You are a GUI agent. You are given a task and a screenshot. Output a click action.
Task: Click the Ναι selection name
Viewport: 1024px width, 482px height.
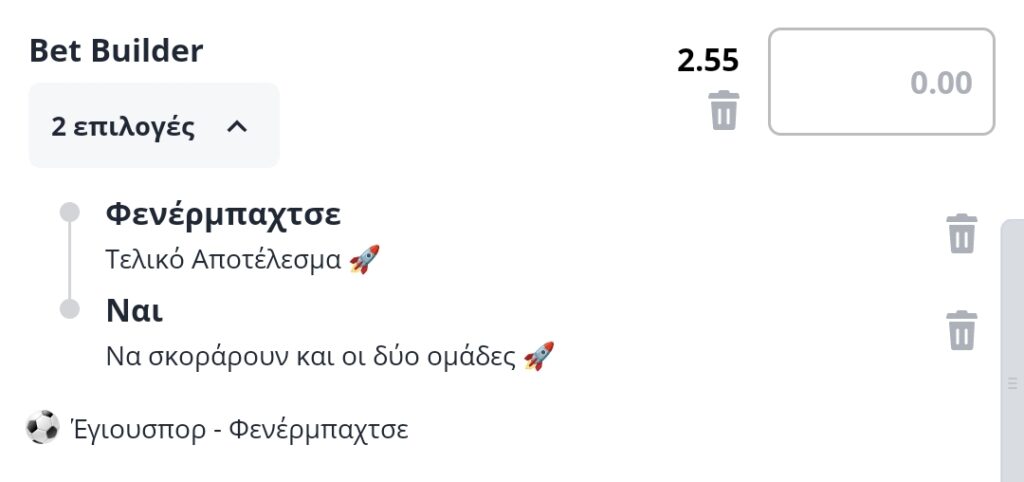(135, 312)
